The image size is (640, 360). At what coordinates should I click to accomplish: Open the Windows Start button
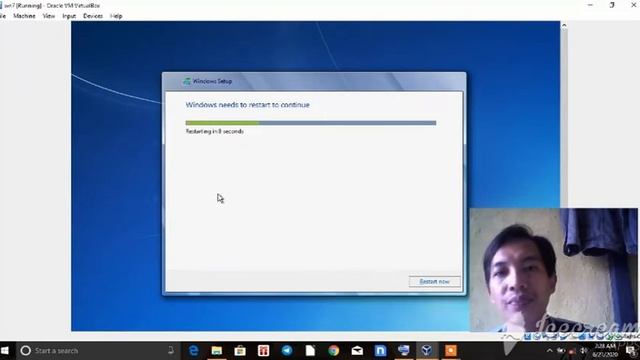[x=5, y=351]
